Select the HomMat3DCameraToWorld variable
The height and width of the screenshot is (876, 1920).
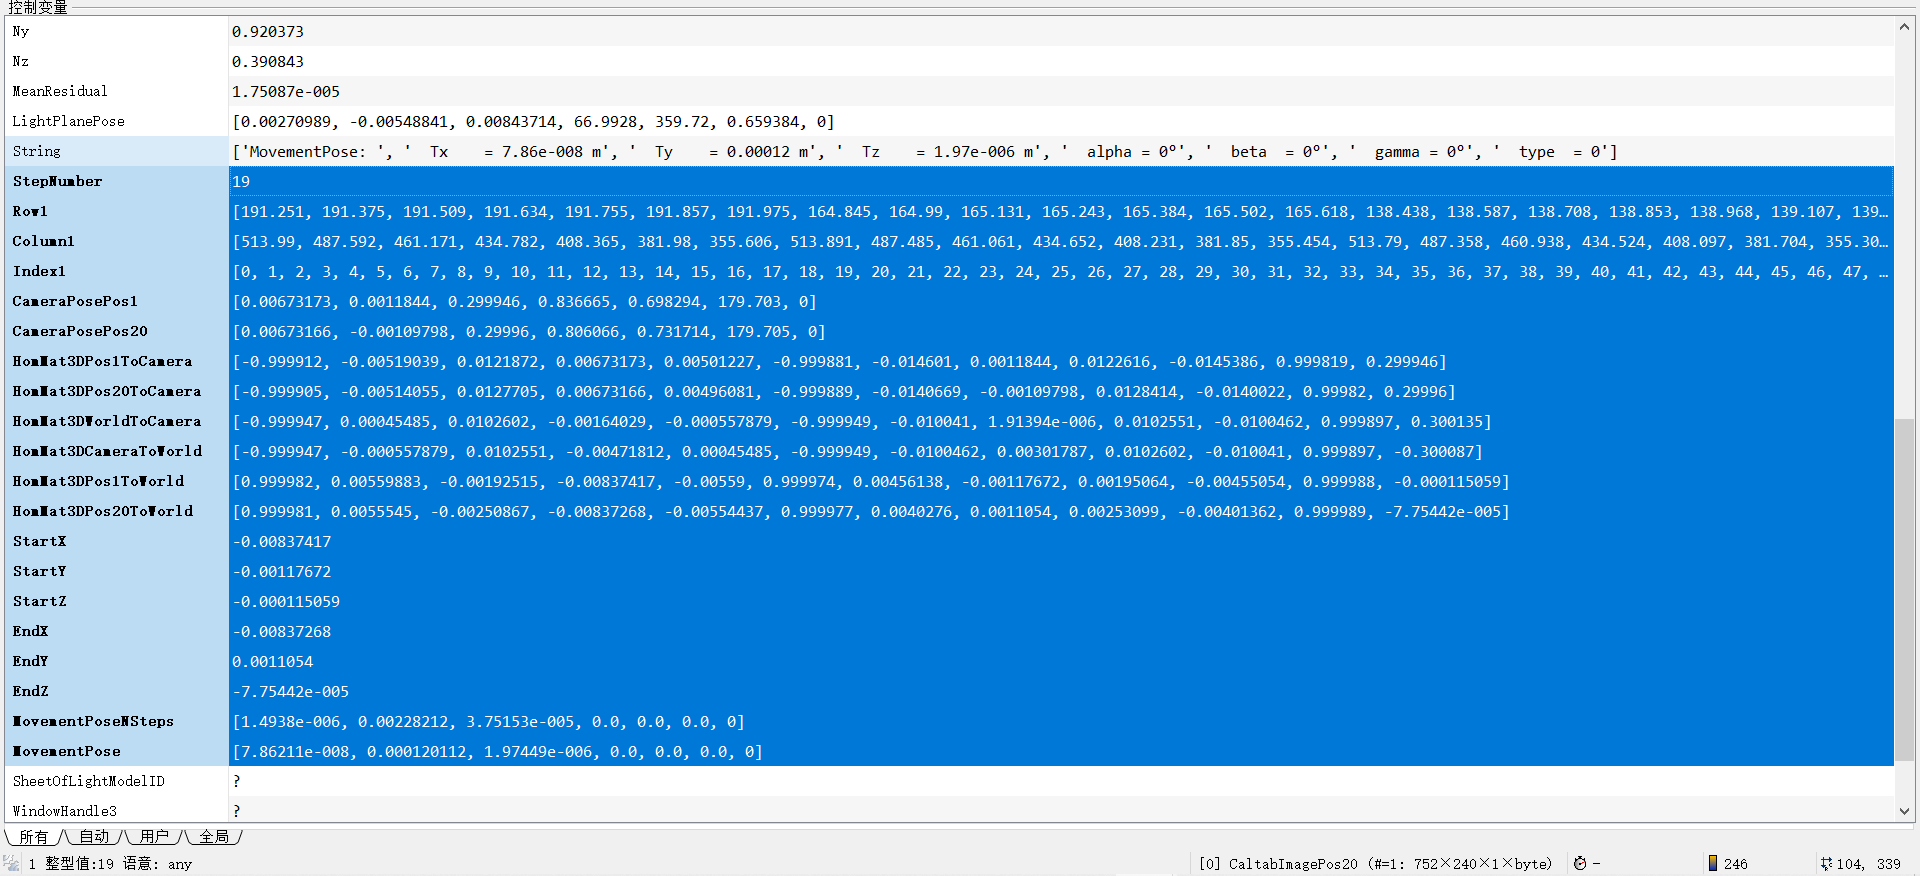pos(107,451)
